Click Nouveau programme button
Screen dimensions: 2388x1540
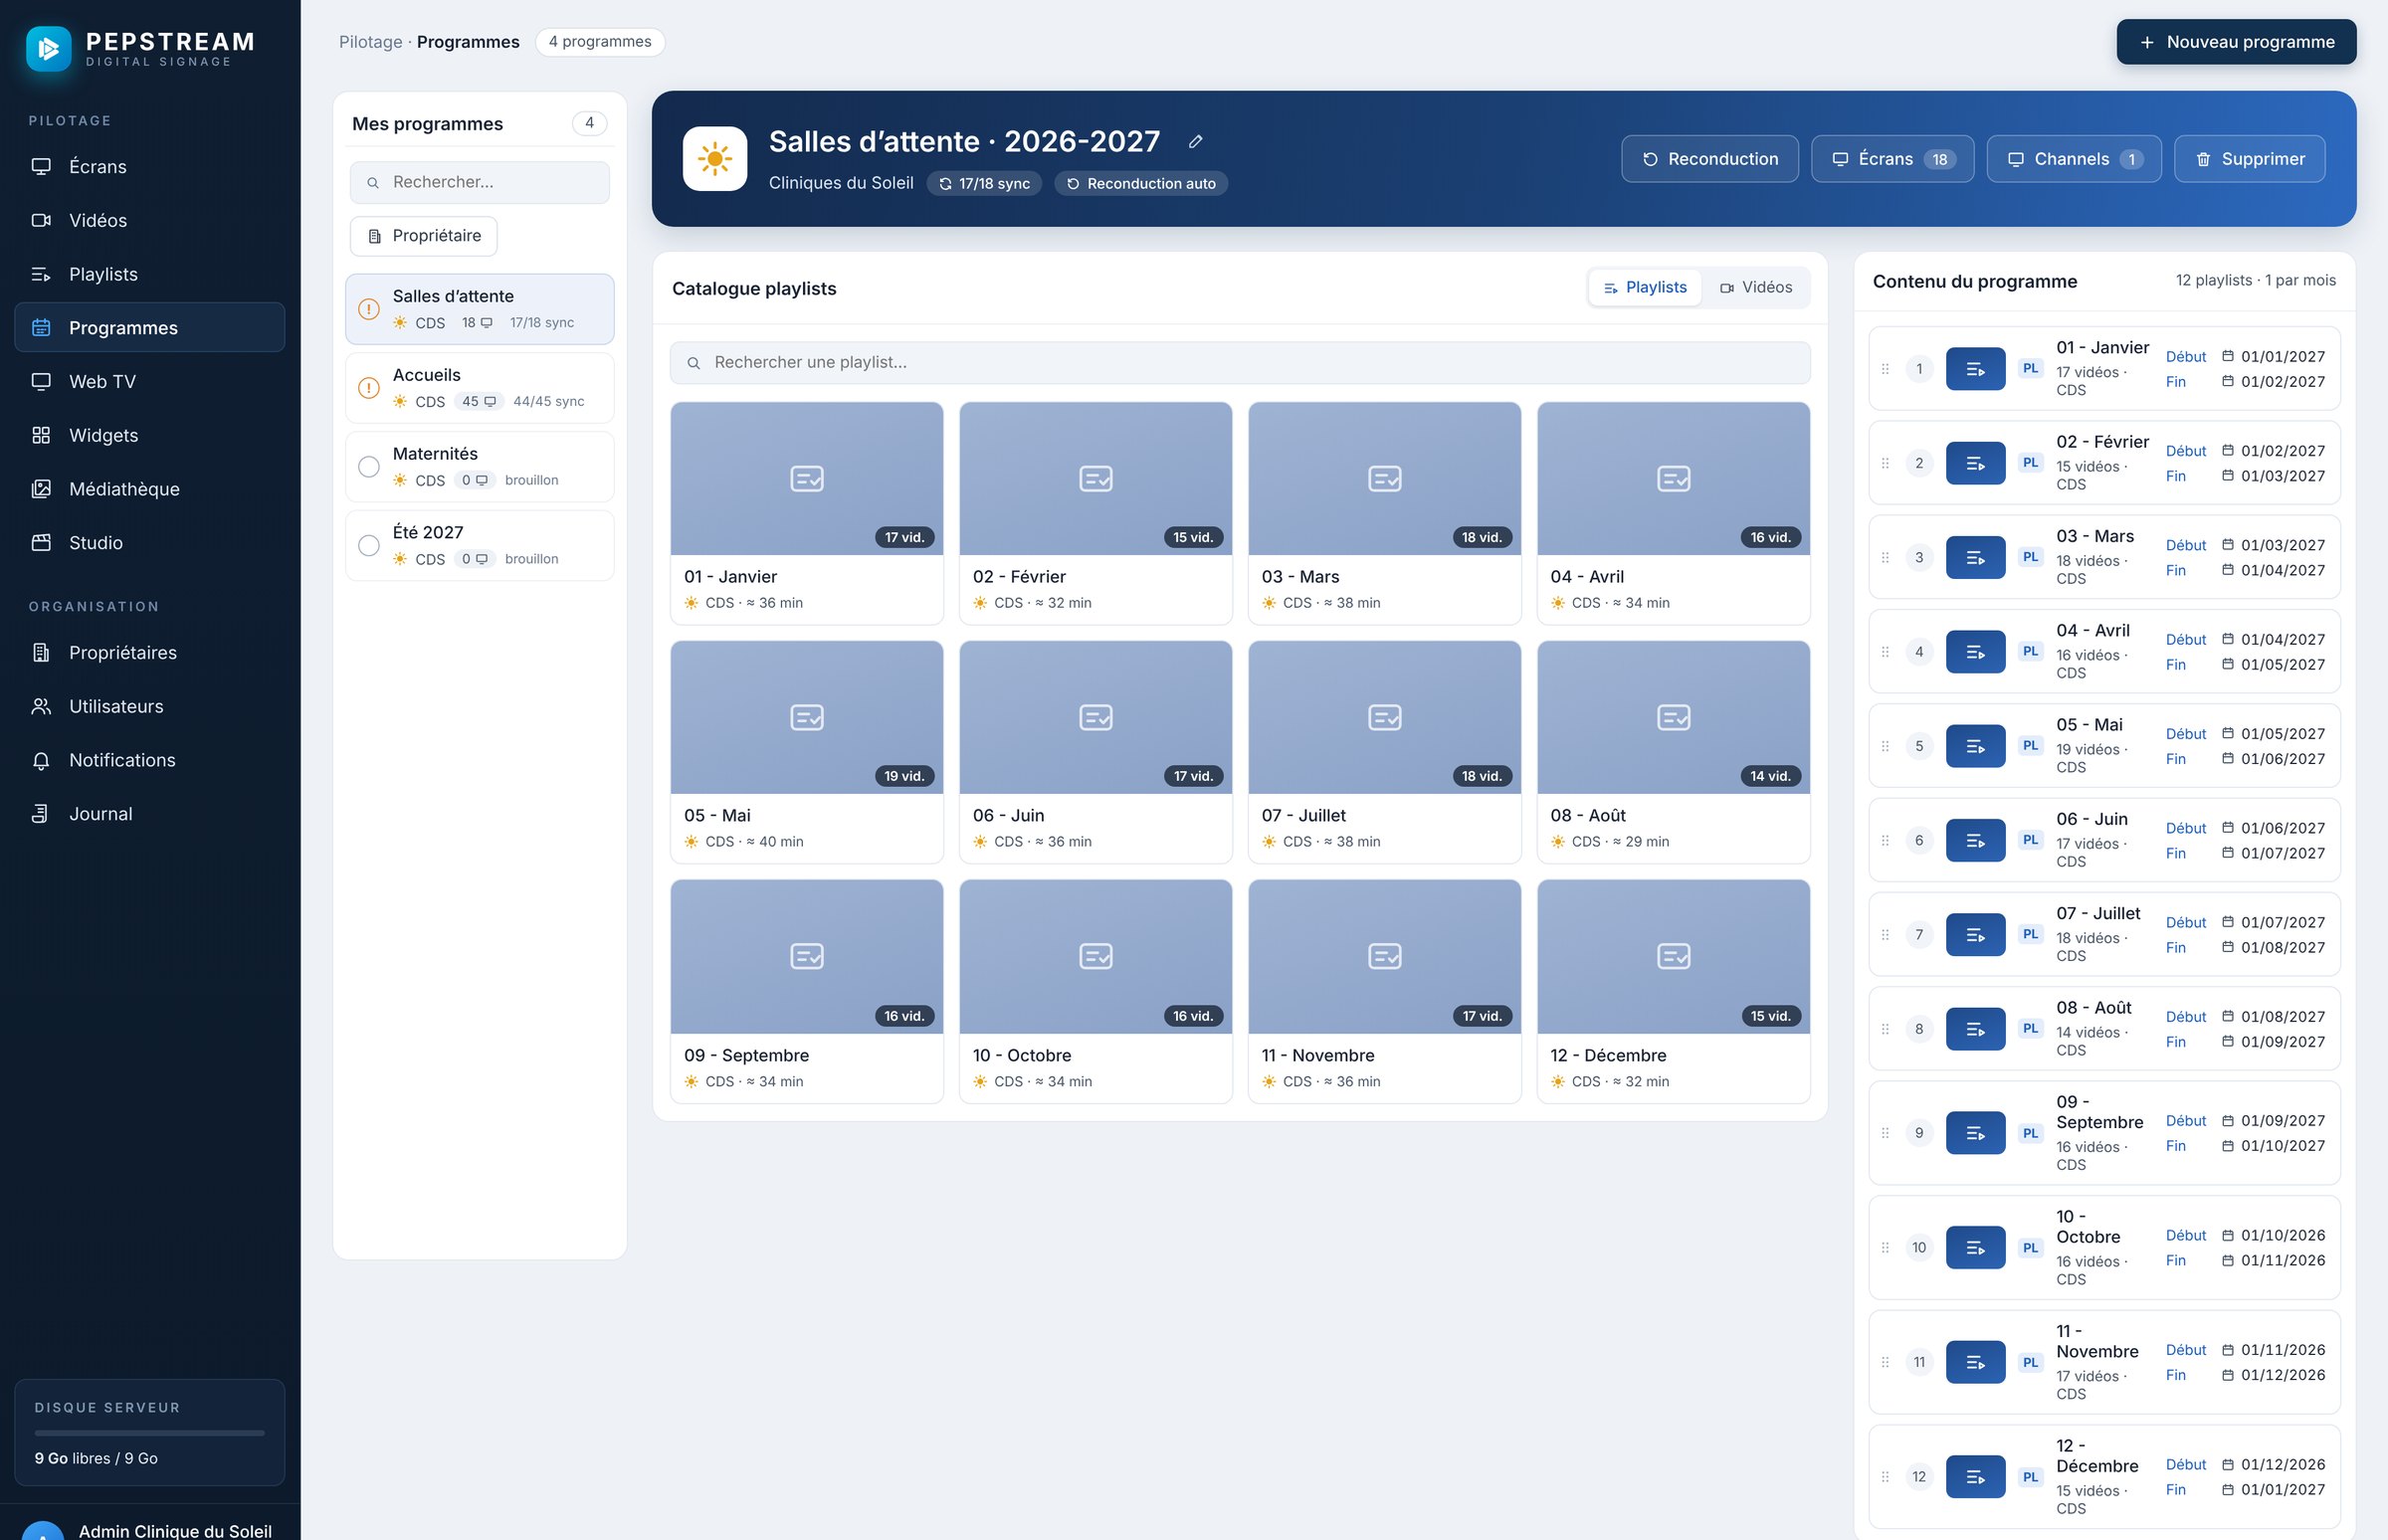tap(2236, 42)
